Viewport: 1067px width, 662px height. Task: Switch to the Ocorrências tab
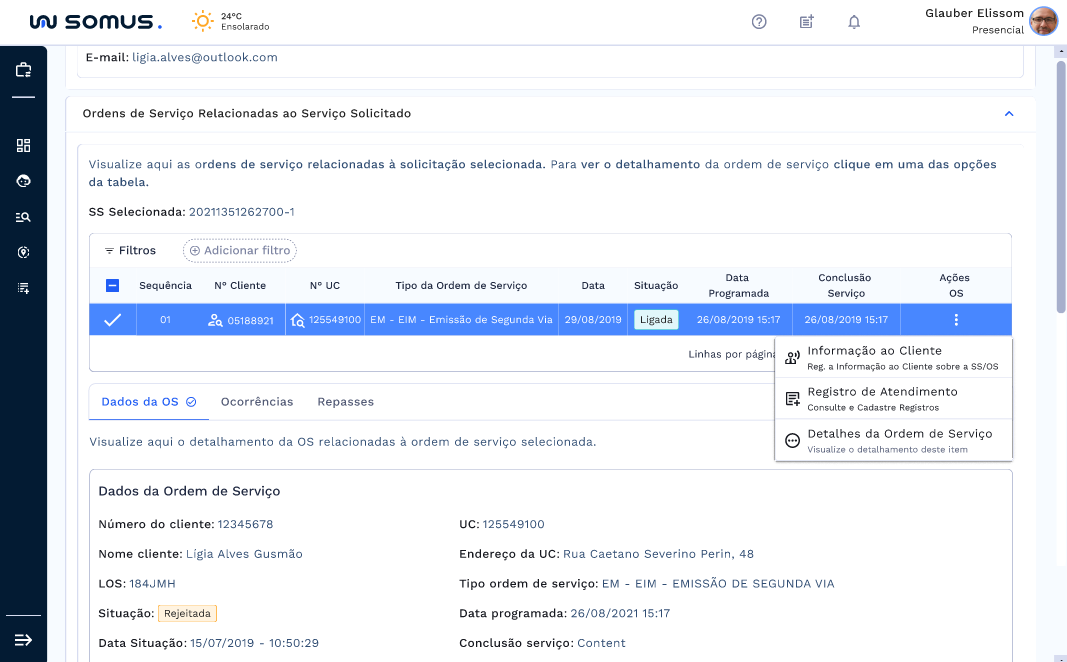point(257,402)
